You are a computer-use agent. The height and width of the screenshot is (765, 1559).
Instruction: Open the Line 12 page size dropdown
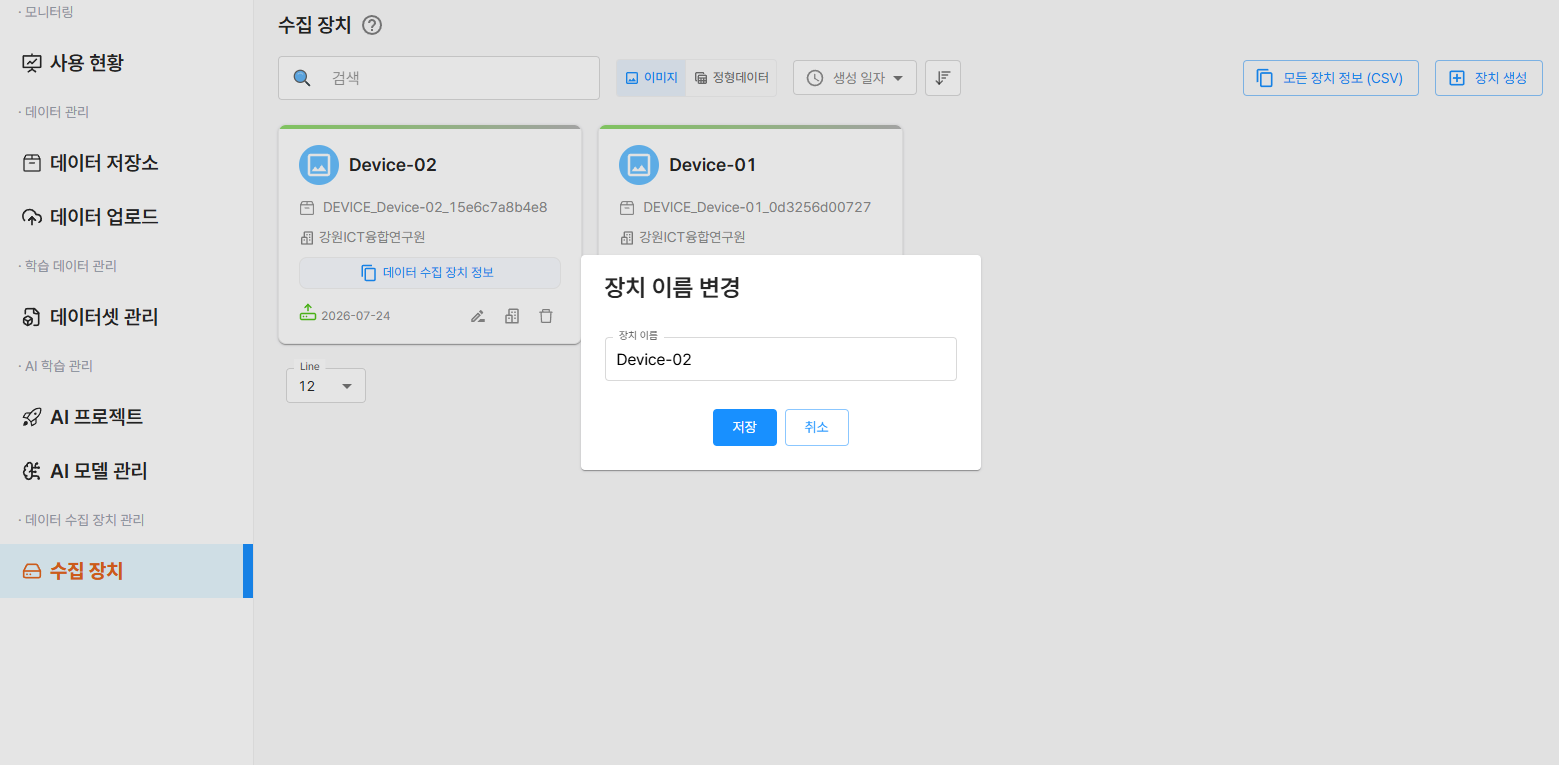coord(326,386)
